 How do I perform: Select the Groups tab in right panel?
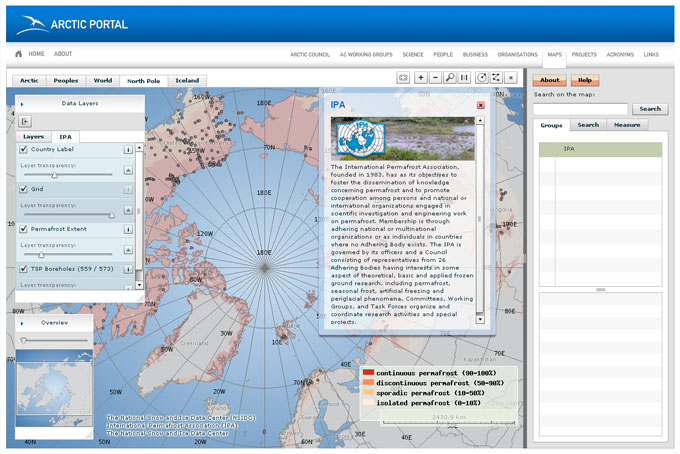(551, 125)
